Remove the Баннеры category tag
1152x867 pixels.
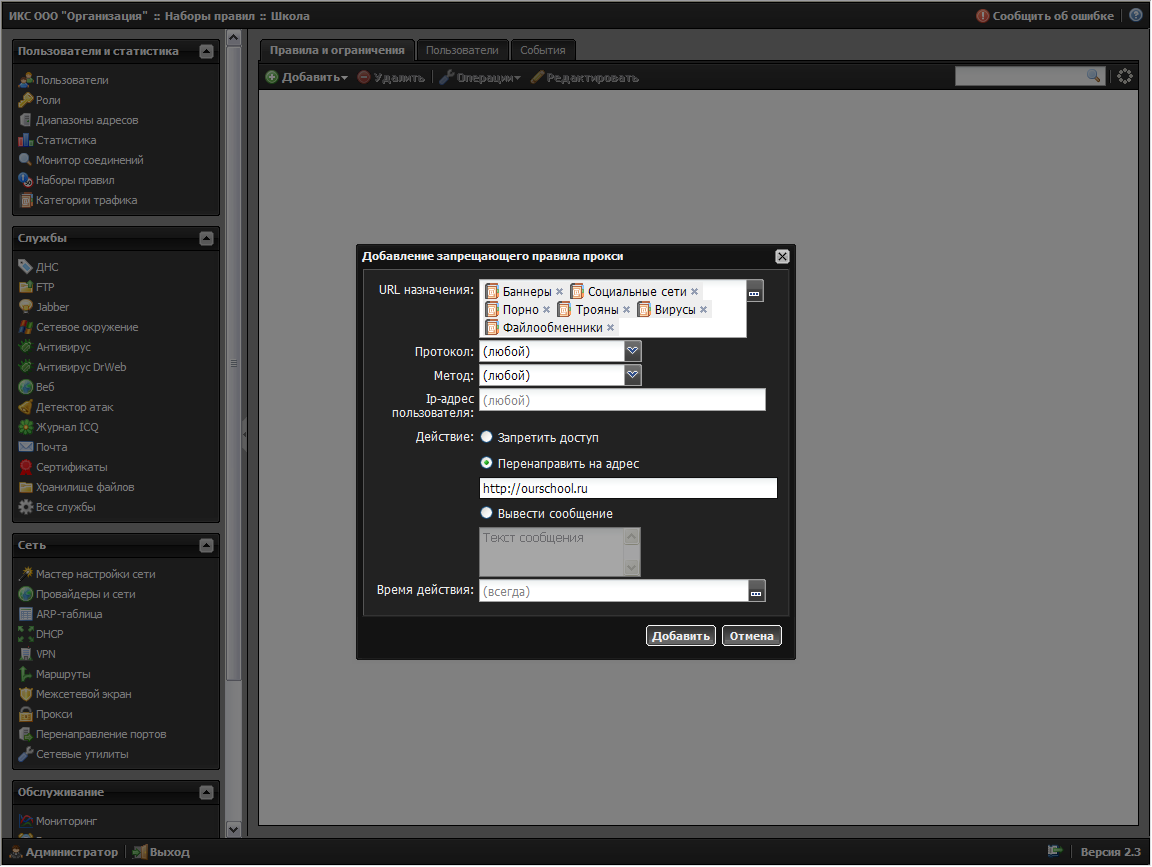click(559, 292)
